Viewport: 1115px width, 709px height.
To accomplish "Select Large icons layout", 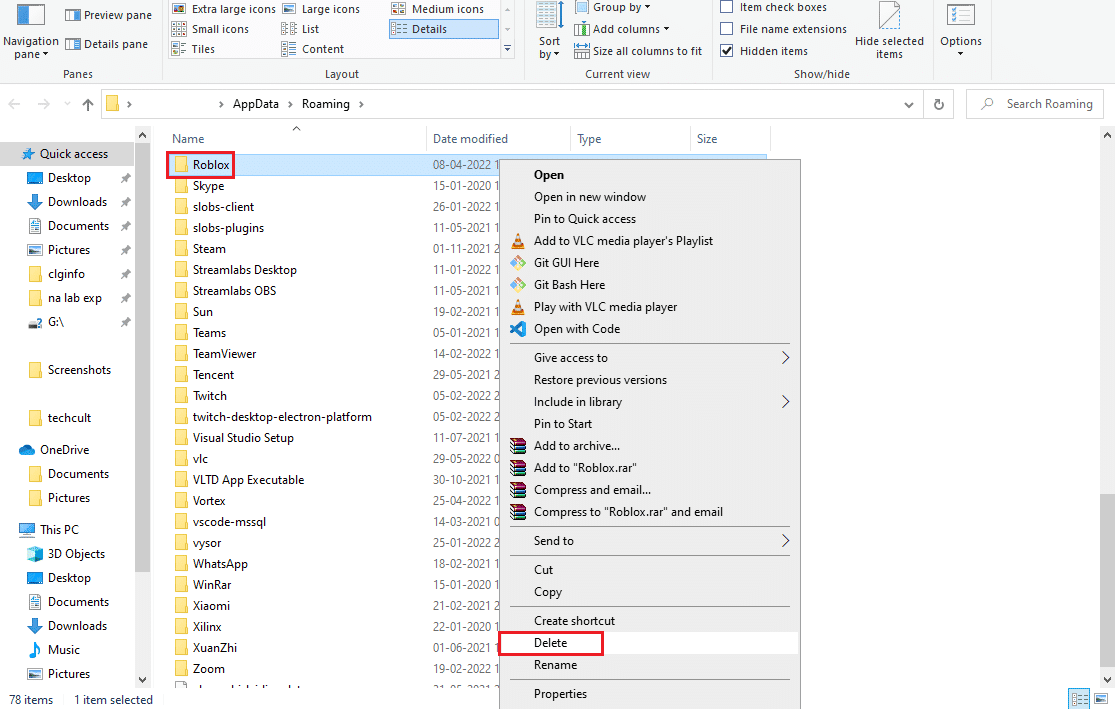I will pos(321,9).
